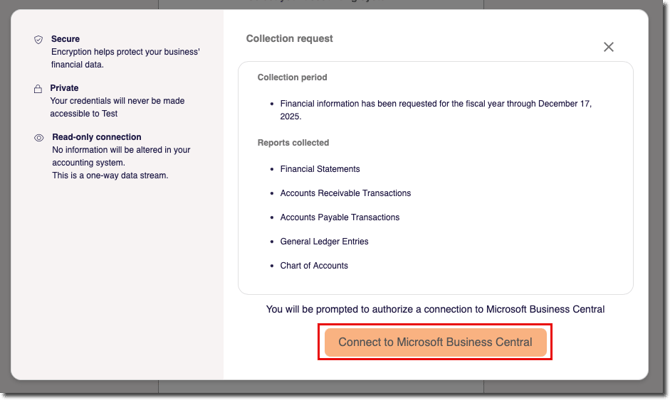Screen dimensions: 670x400
Task: Click the 'Collection period' label
Action: click(x=292, y=77)
